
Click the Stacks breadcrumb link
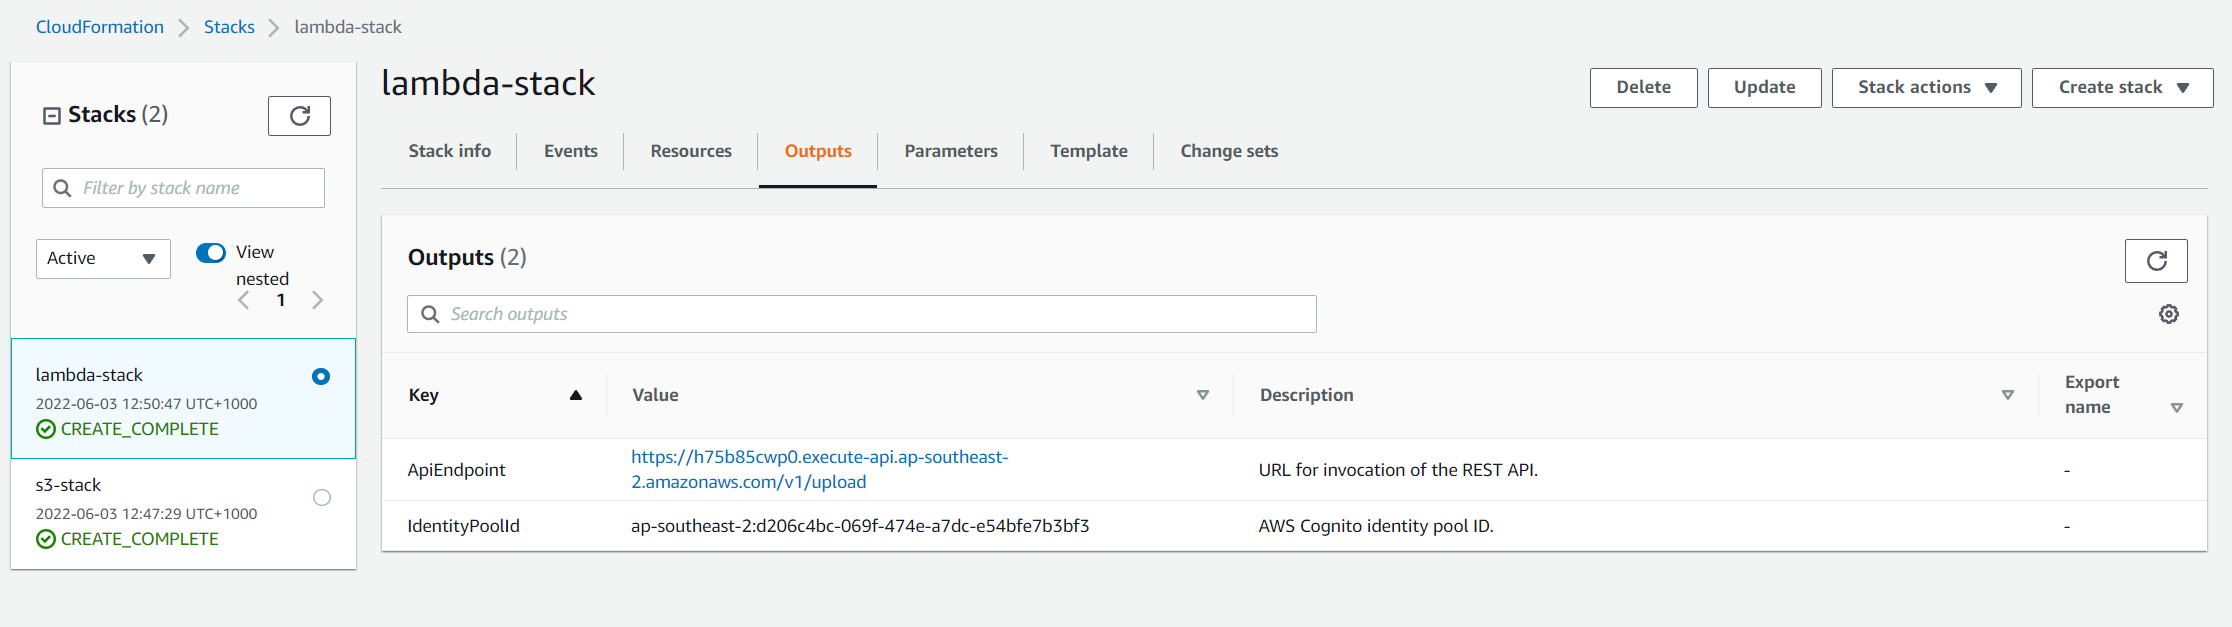229,27
